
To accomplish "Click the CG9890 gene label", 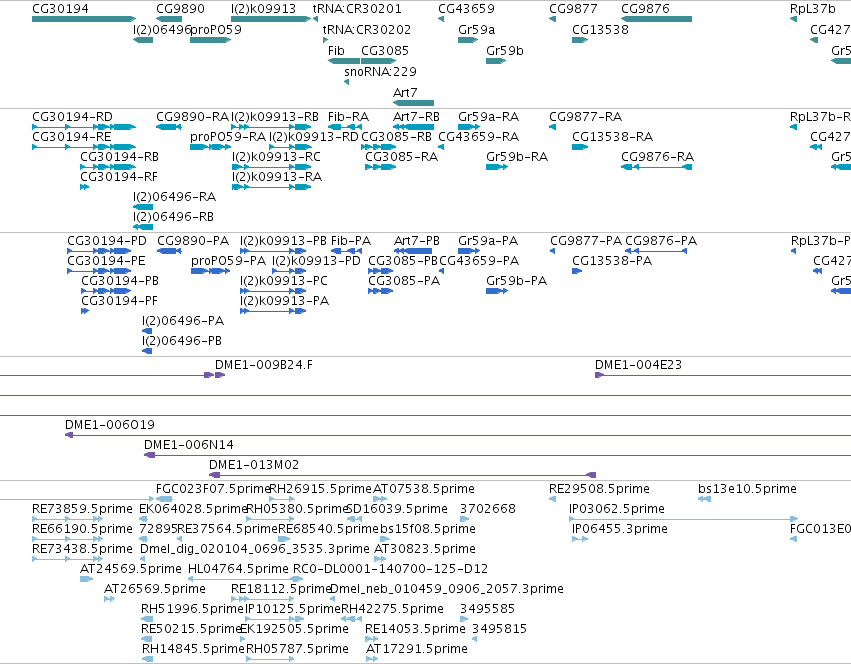I will pos(180,9).
